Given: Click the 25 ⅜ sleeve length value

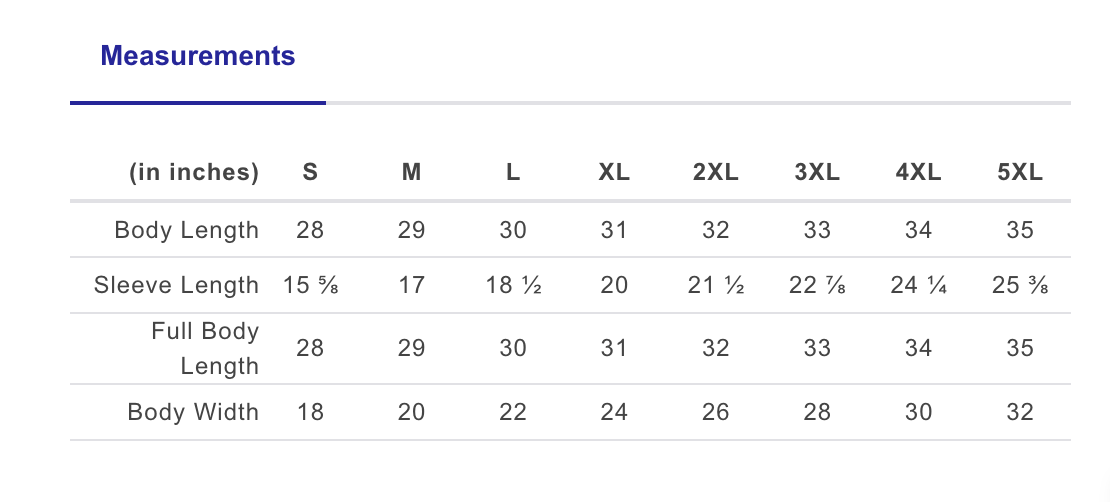Looking at the screenshot, I should coord(1020,285).
